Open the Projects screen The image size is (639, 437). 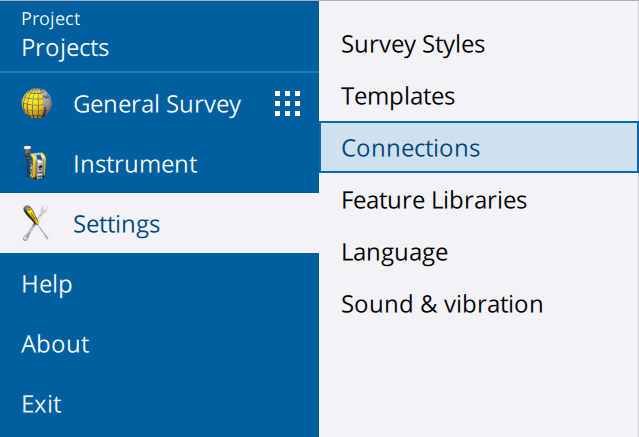click(65, 48)
